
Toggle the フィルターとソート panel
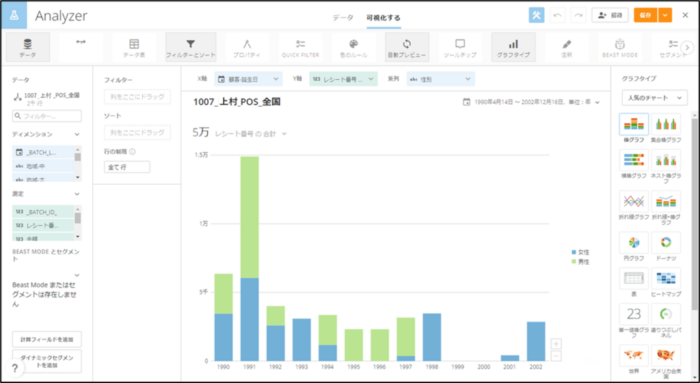click(191, 47)
